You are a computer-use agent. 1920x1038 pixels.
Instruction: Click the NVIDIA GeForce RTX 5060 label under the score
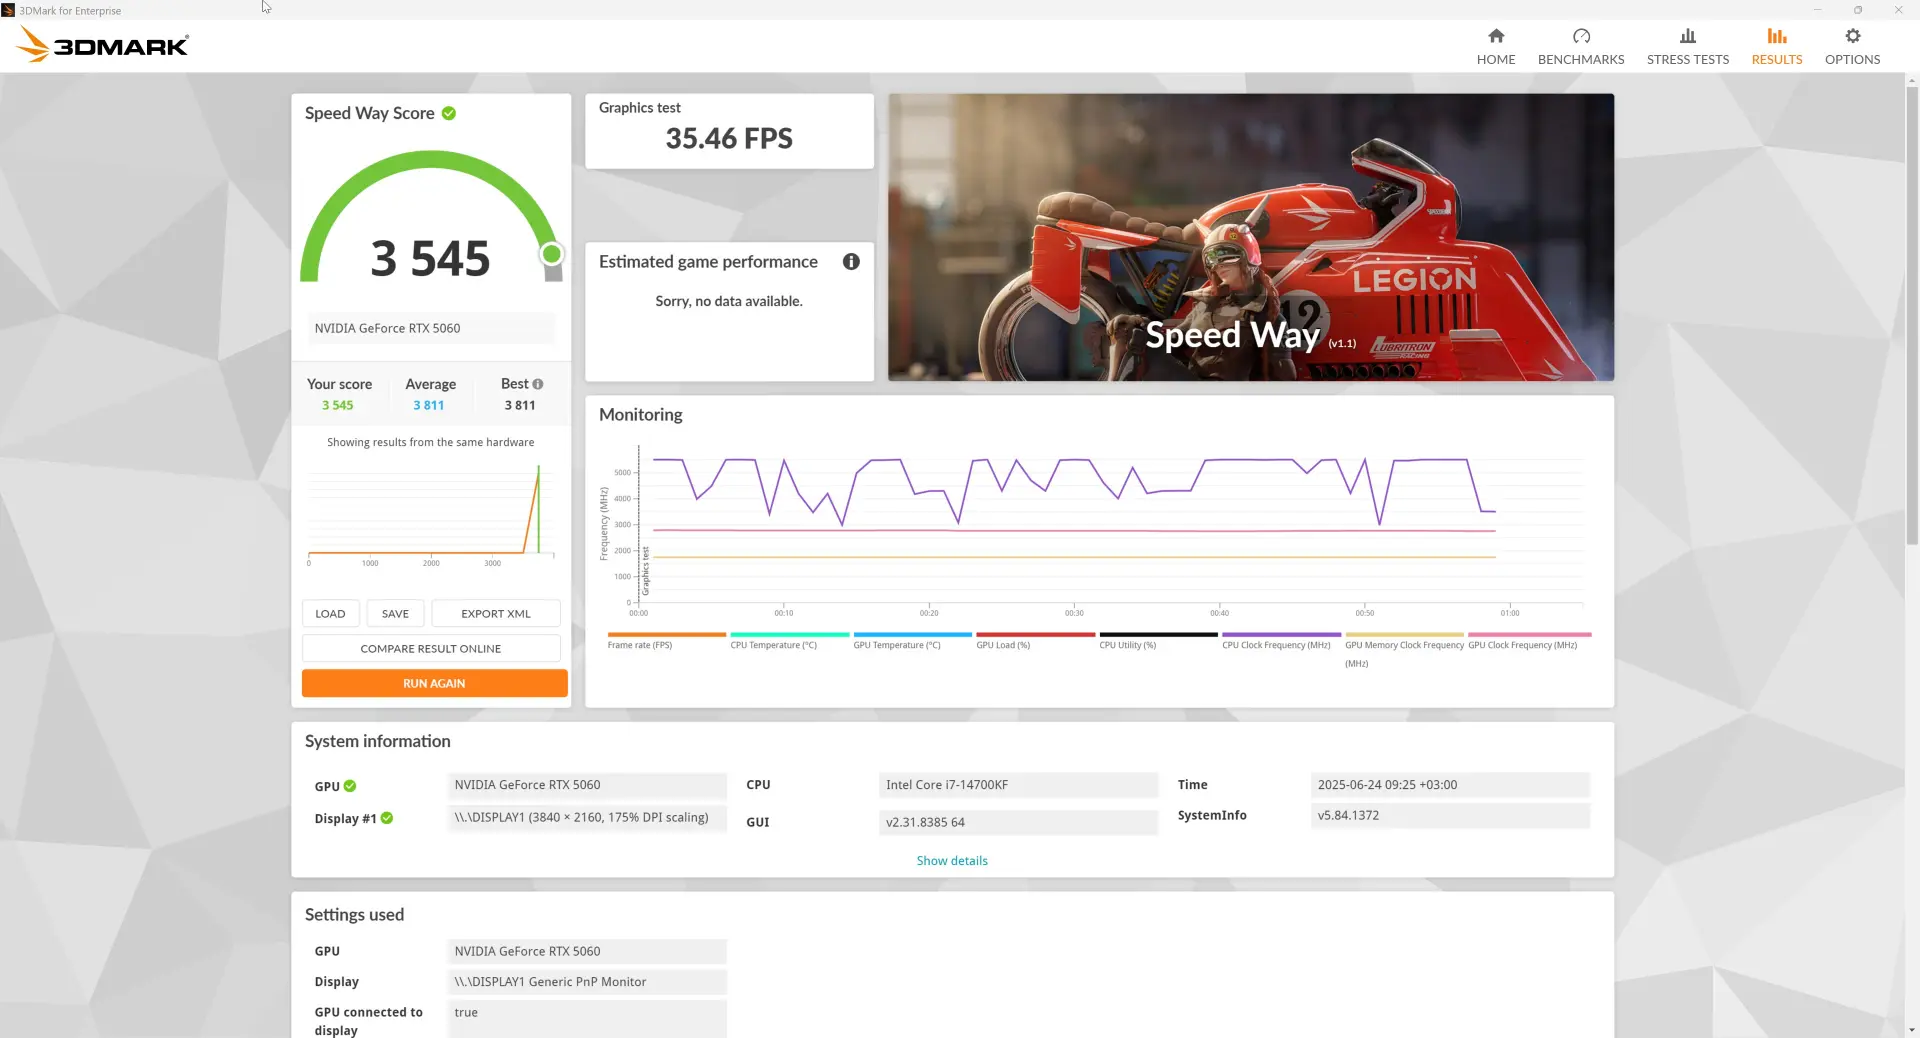[431, 328]
